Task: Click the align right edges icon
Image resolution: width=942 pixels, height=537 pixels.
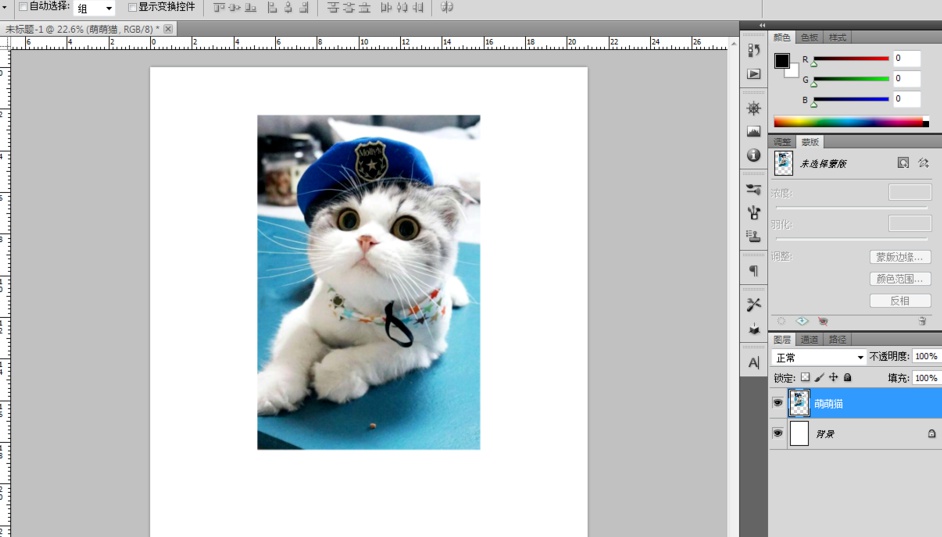Action: [x=304, y=7]
